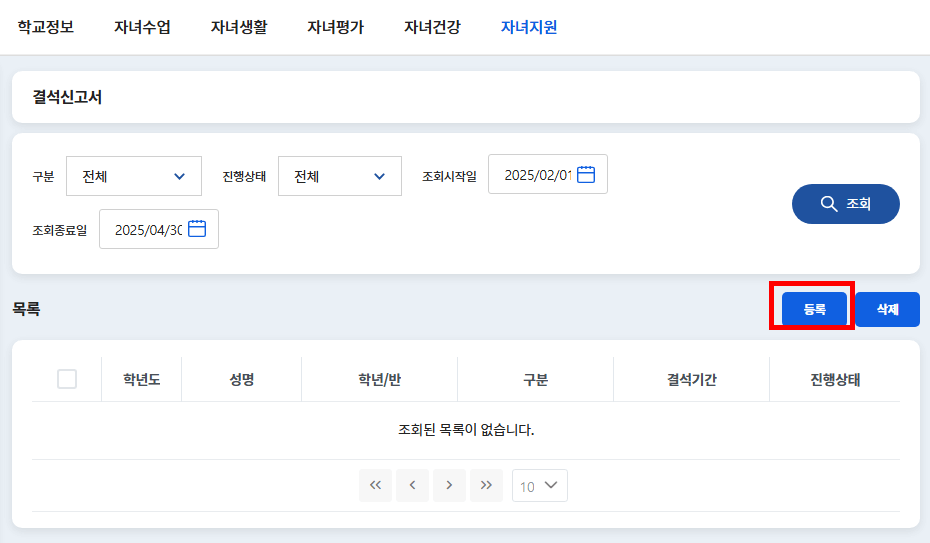Open the 자녀지원 menu
Image resolution: width=930 pixels, height=543 pixels.
529,27
